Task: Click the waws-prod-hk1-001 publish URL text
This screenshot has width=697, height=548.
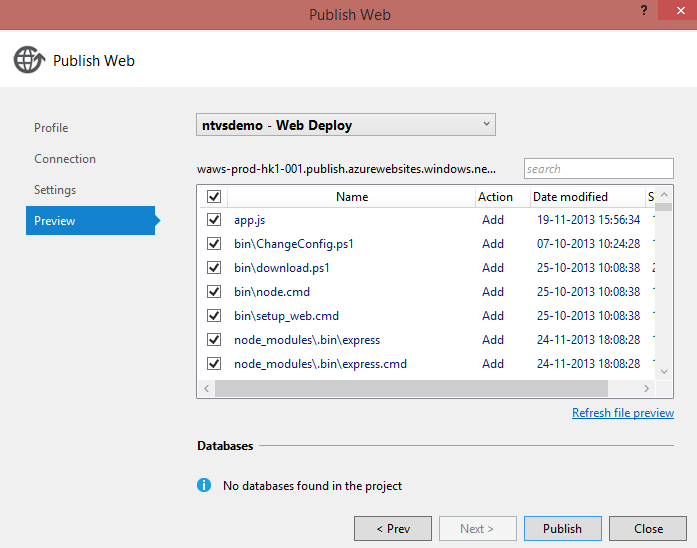Action: [x=346, y=169]
